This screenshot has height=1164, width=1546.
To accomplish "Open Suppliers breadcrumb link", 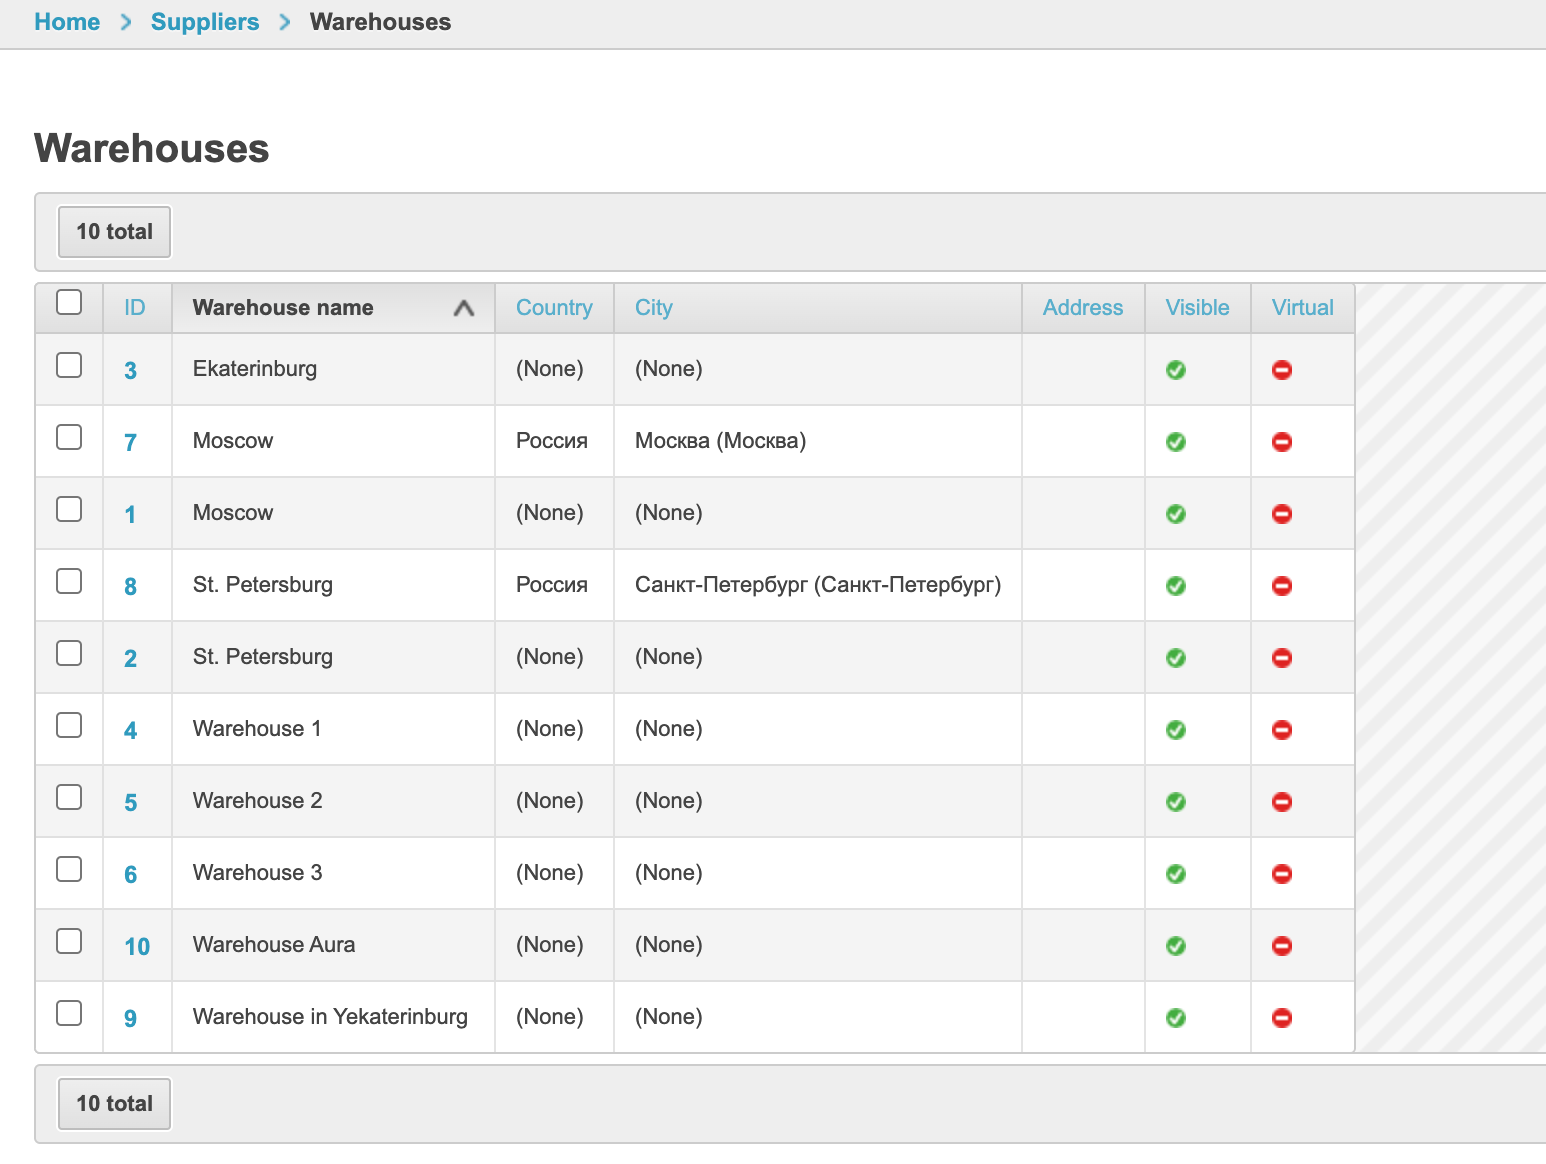I will pyautogui.click(x=205, y=22).
